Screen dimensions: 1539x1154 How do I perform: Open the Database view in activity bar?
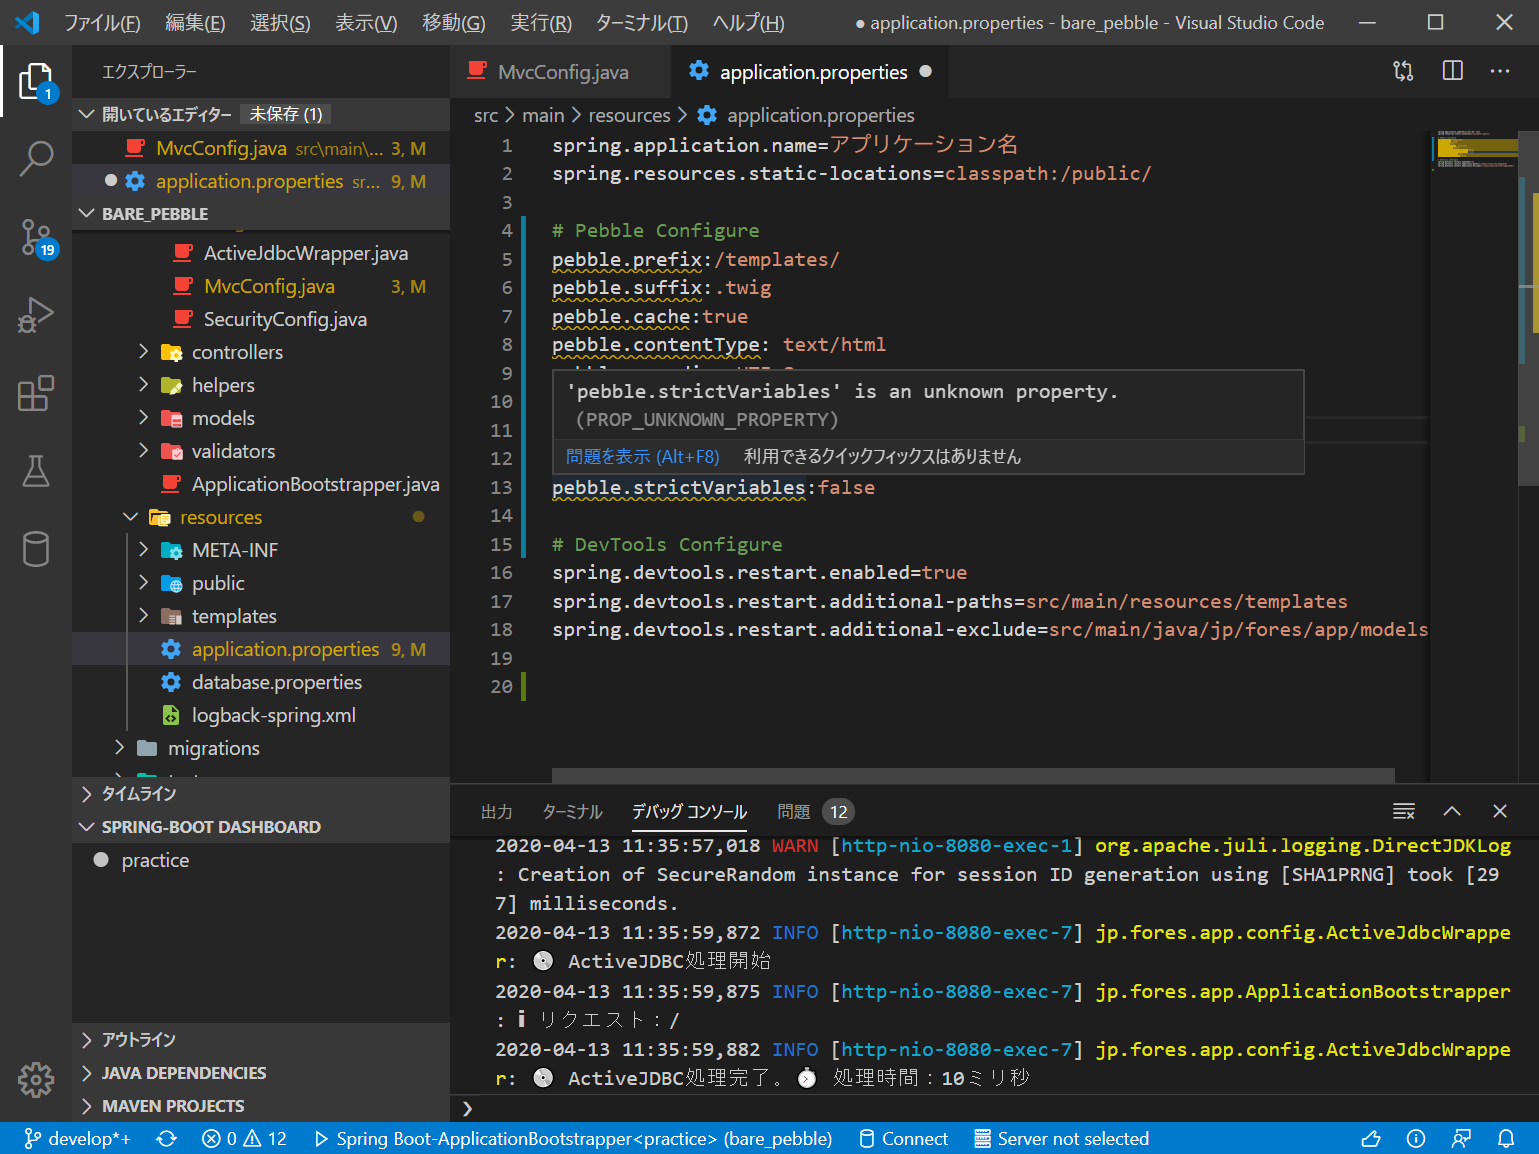pos(36,548)
